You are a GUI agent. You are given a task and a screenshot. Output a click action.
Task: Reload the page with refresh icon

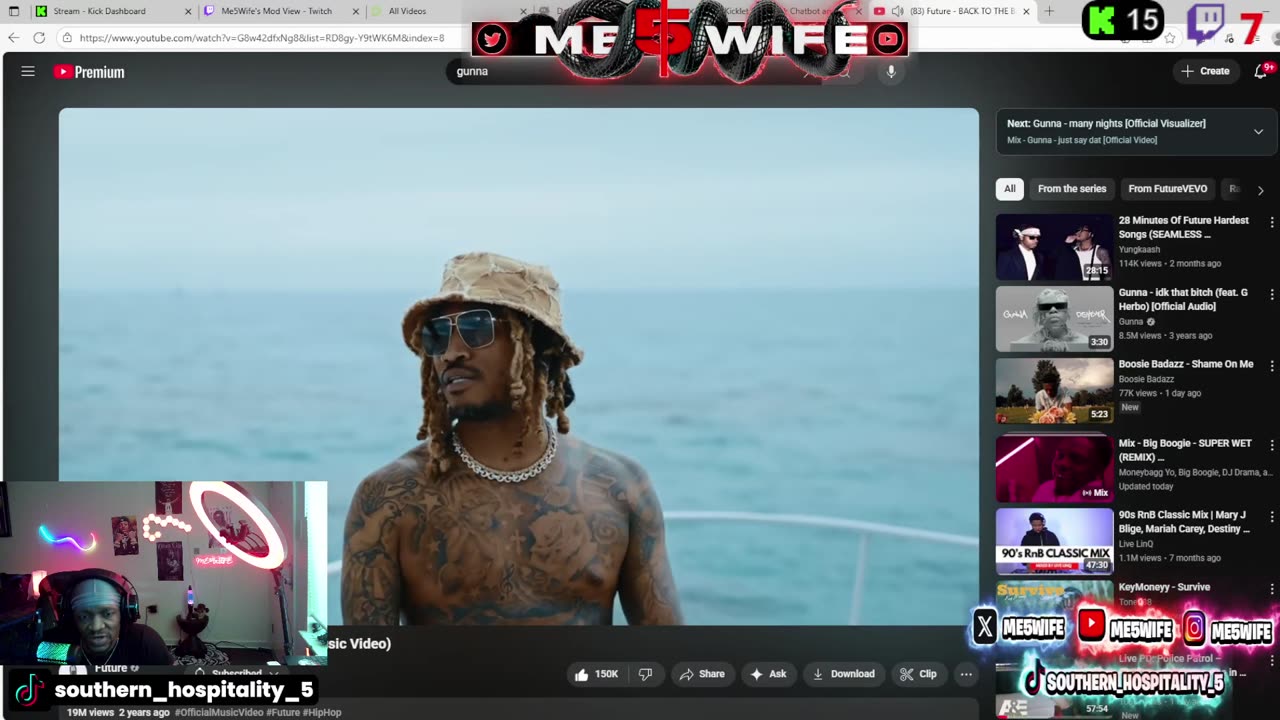(39, 38)
